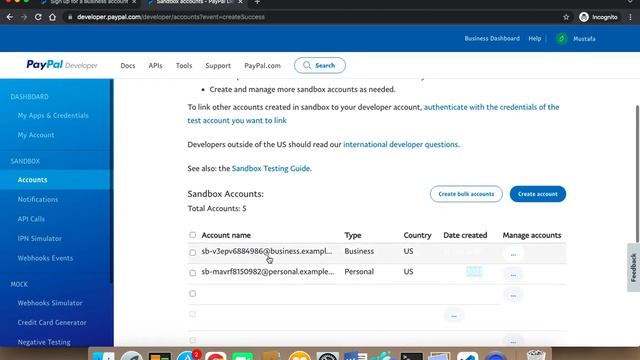Check the sb-mavrf8150982 personal account checkbox

tap(193, 273)
